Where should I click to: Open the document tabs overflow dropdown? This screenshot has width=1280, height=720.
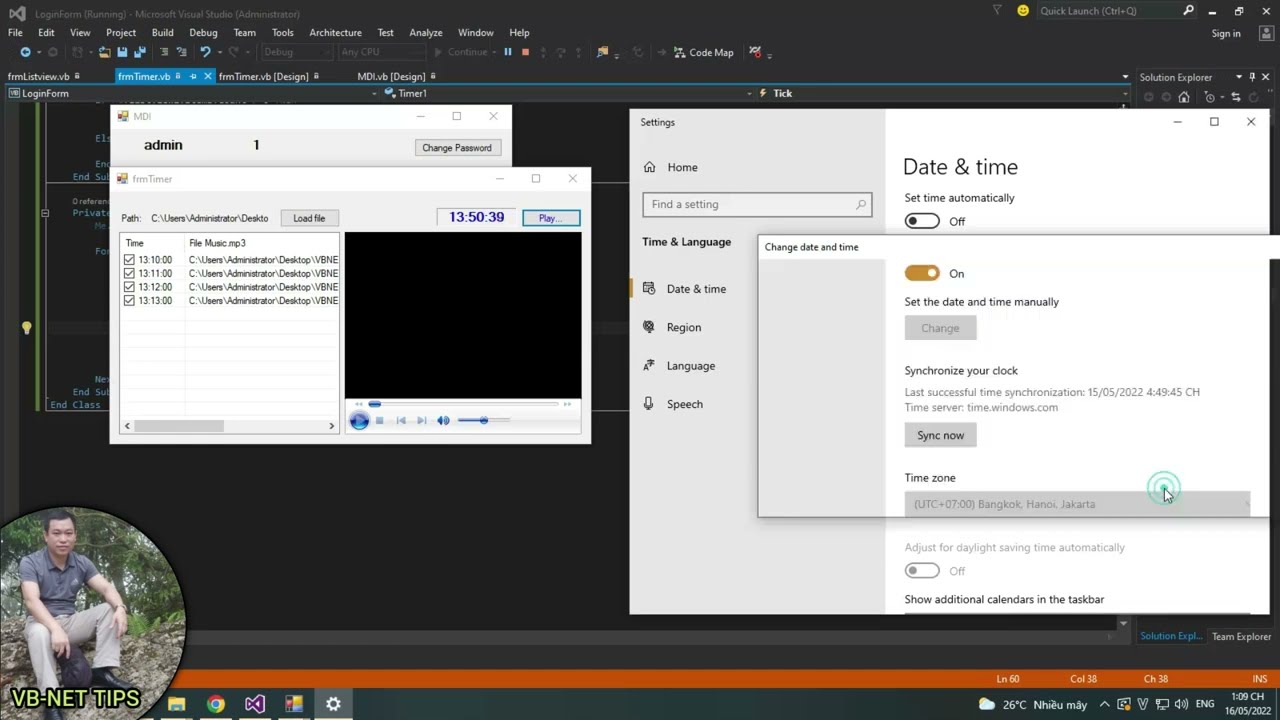(1125, 77)
